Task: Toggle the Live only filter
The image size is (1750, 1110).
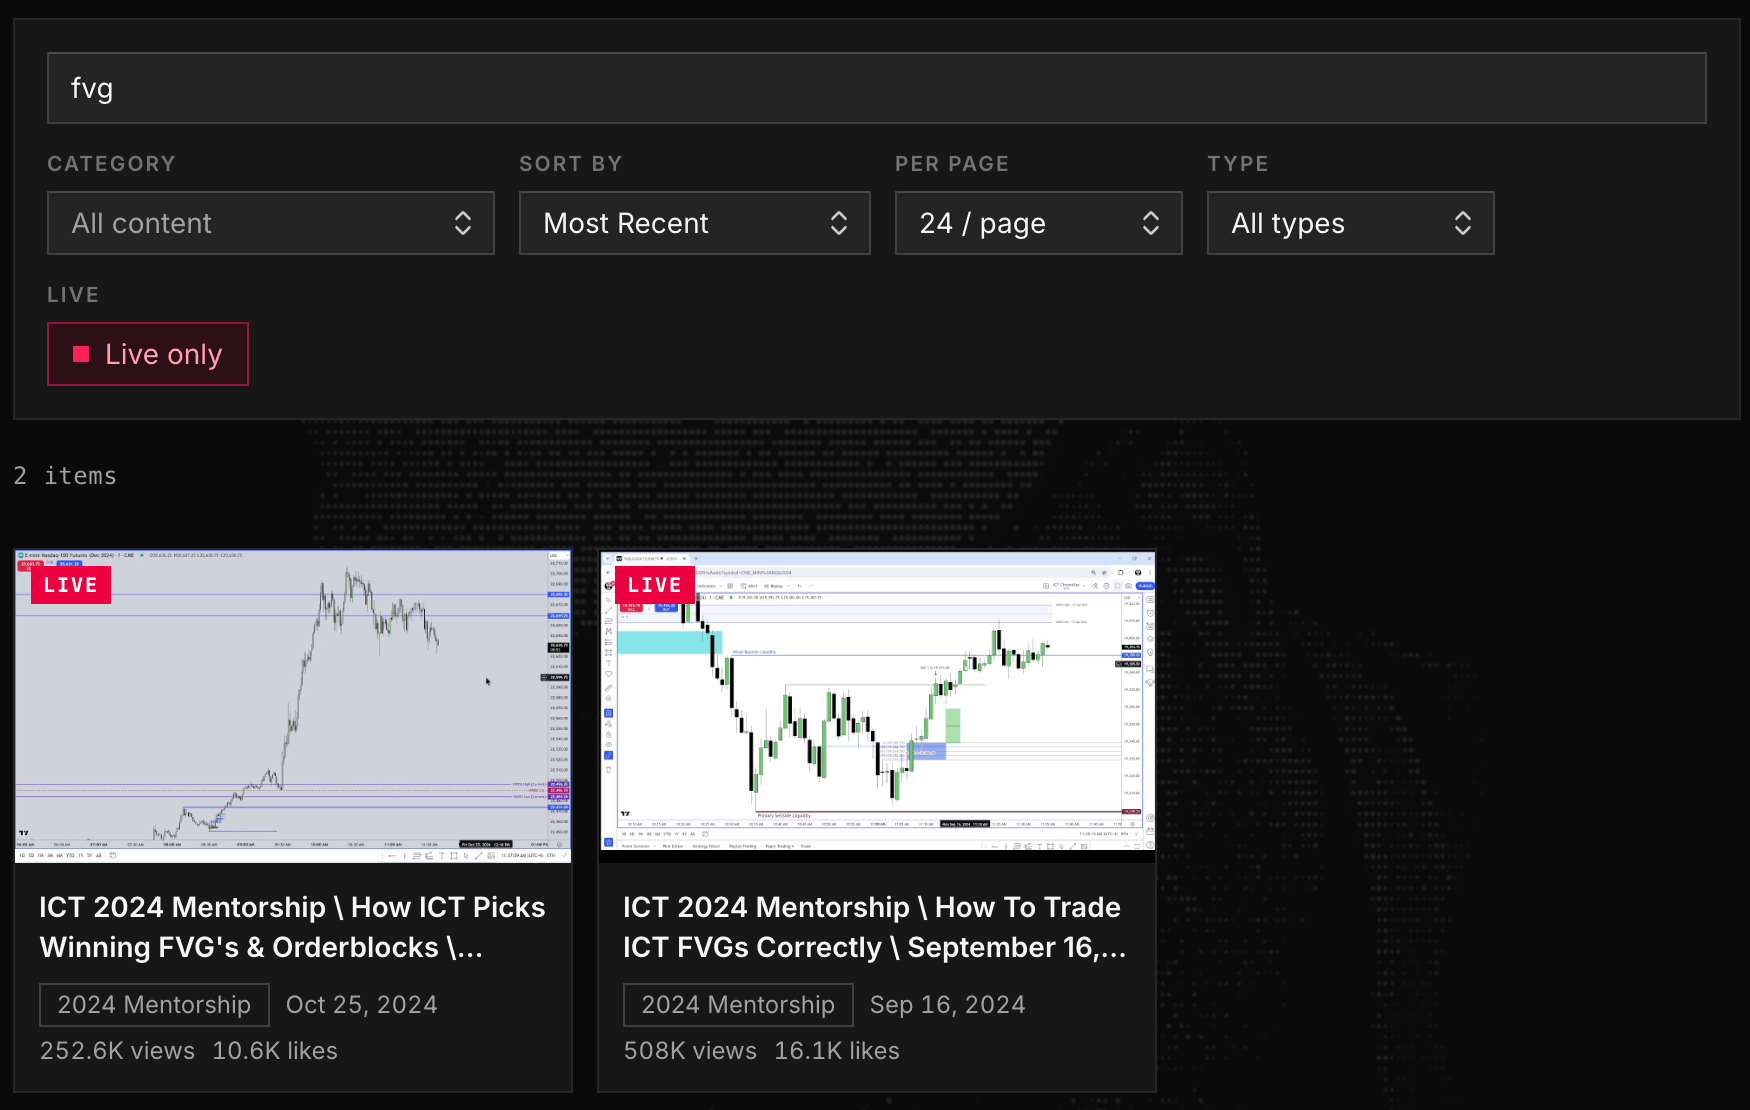Action: click(148, 354)
